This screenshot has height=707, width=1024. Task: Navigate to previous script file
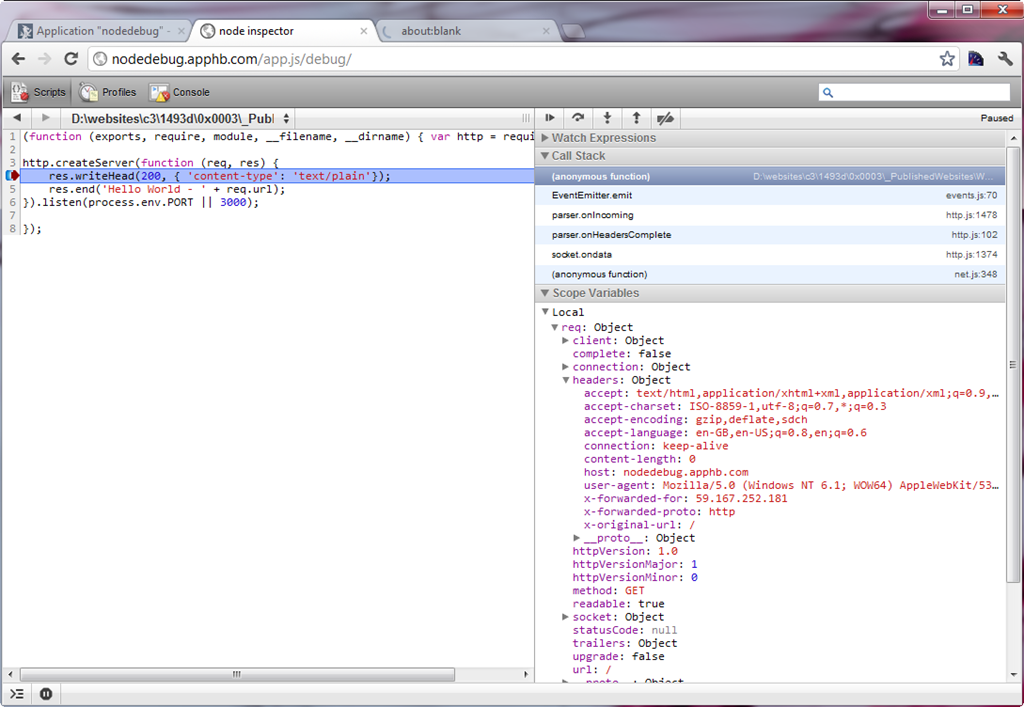click(17, 118)
